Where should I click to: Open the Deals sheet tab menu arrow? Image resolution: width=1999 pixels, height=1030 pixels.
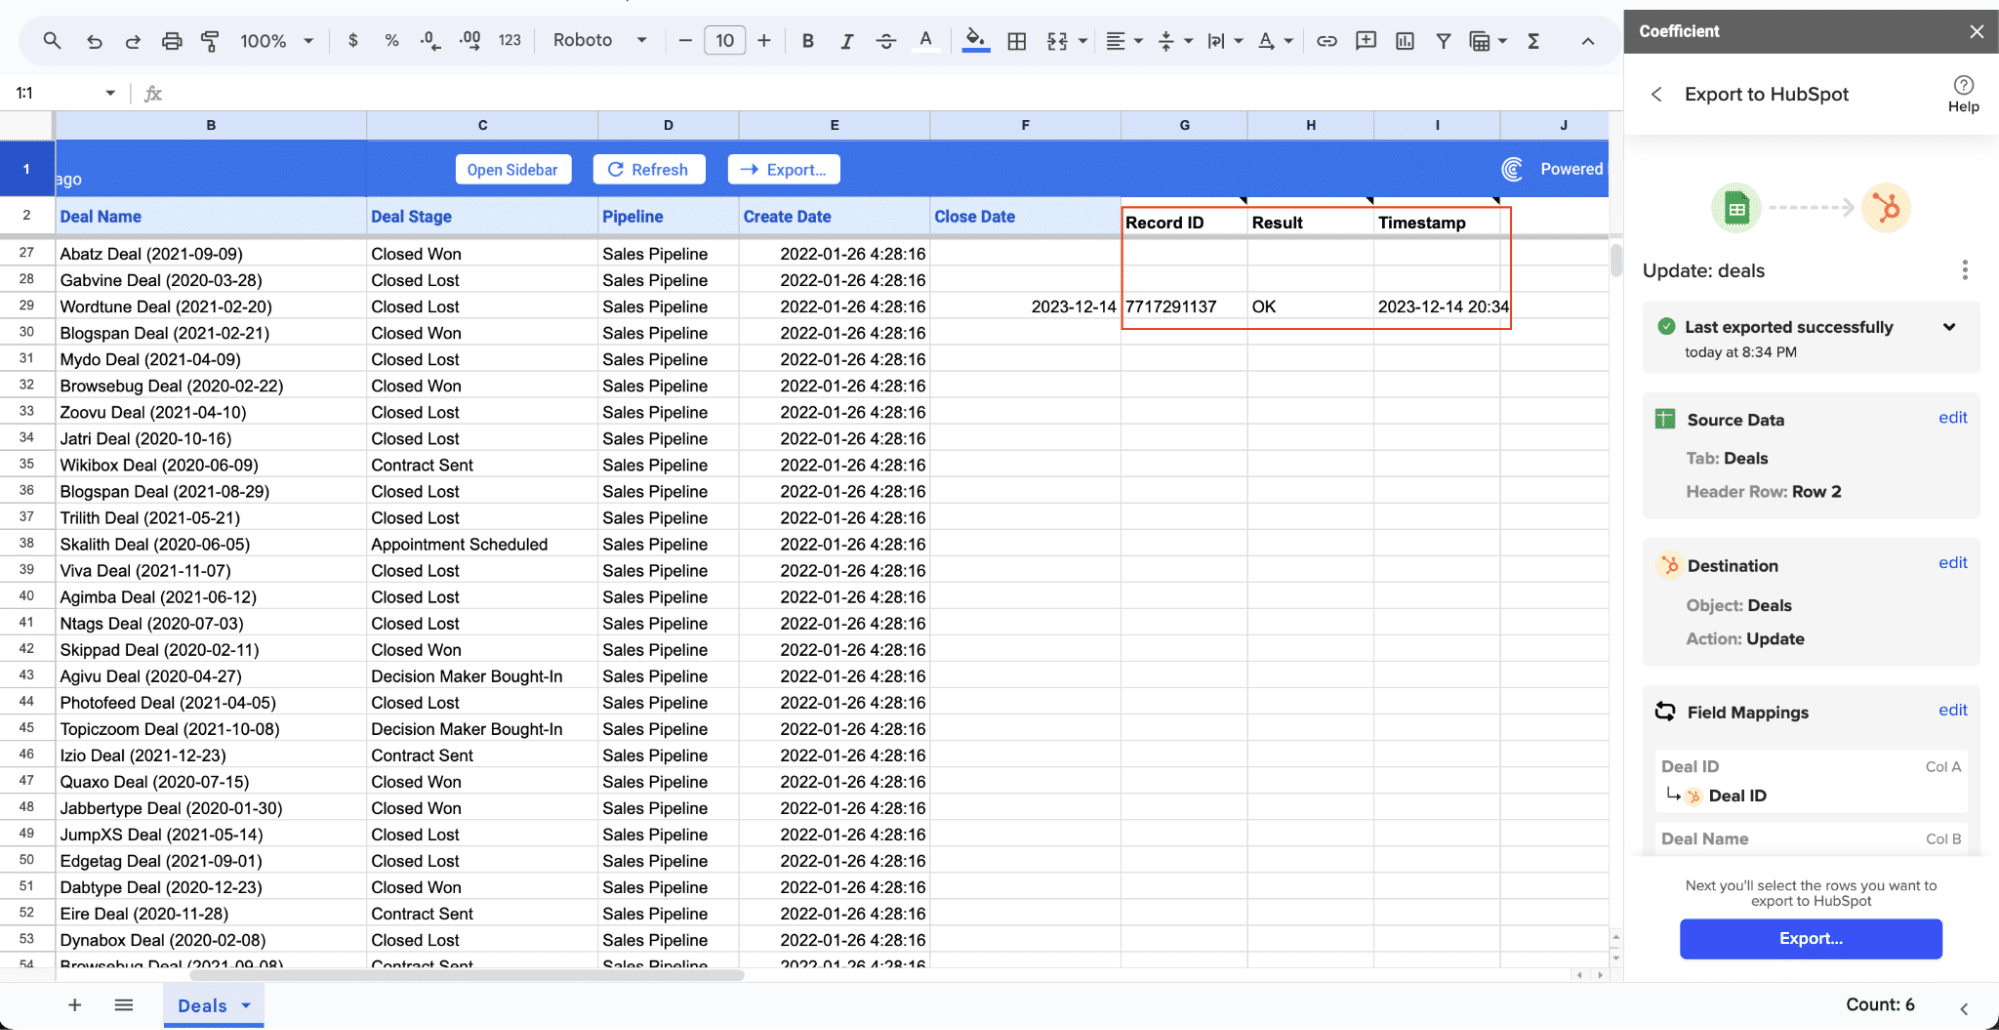click(246, 1005)
